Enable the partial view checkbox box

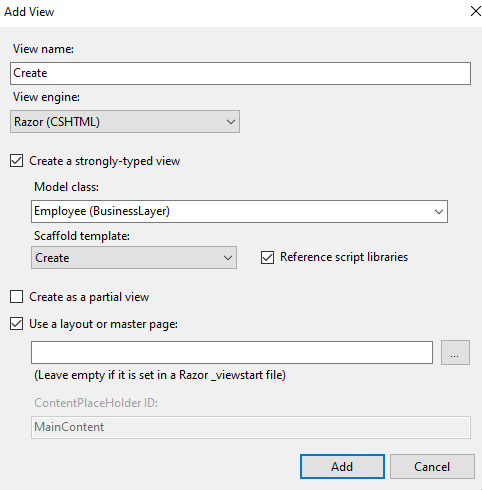coord(17,296)
